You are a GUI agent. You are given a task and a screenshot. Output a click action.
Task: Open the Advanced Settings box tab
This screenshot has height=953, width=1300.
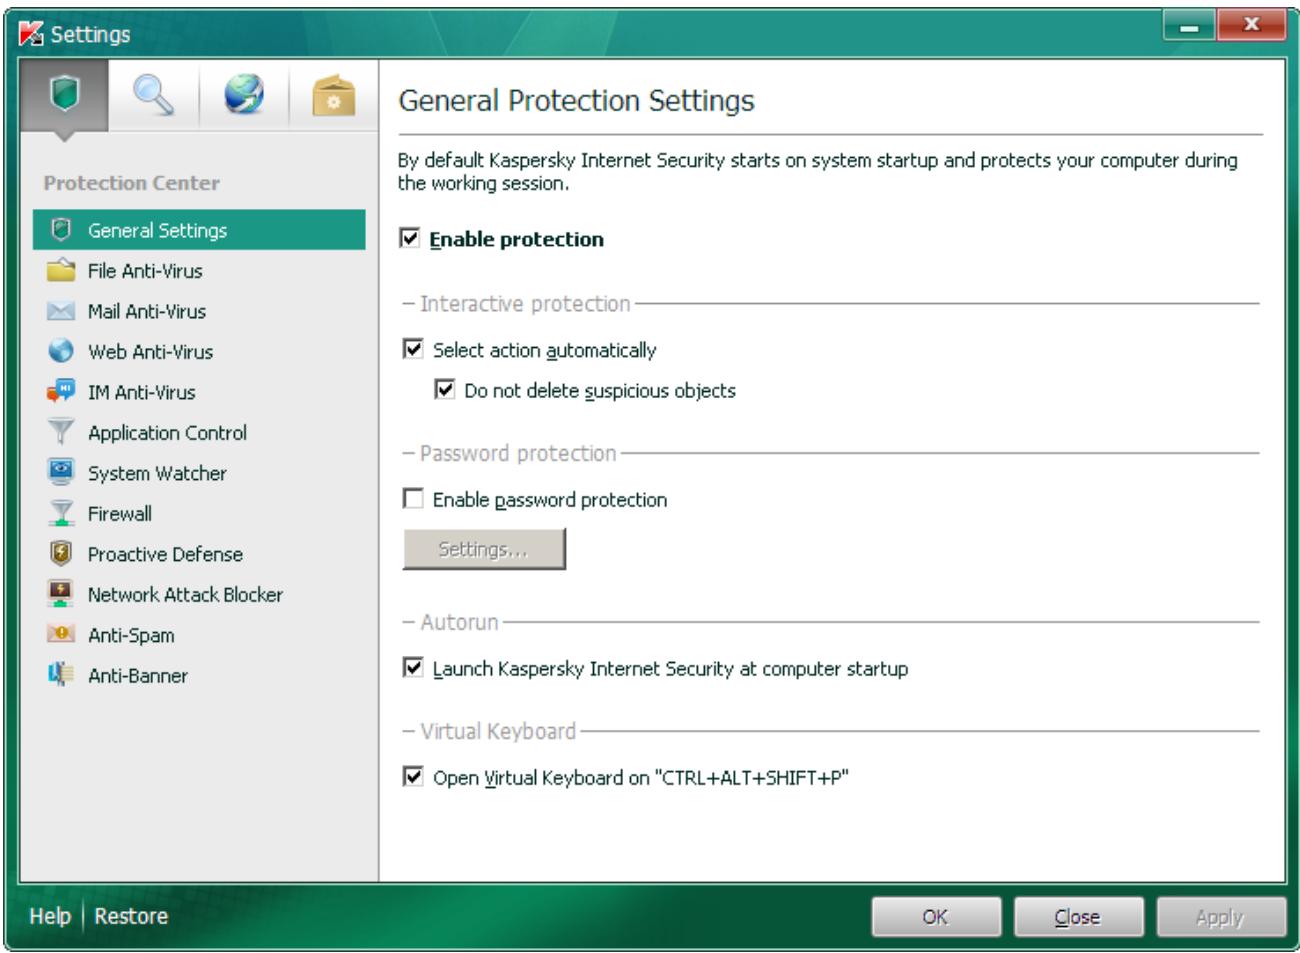tap(334, 96)
